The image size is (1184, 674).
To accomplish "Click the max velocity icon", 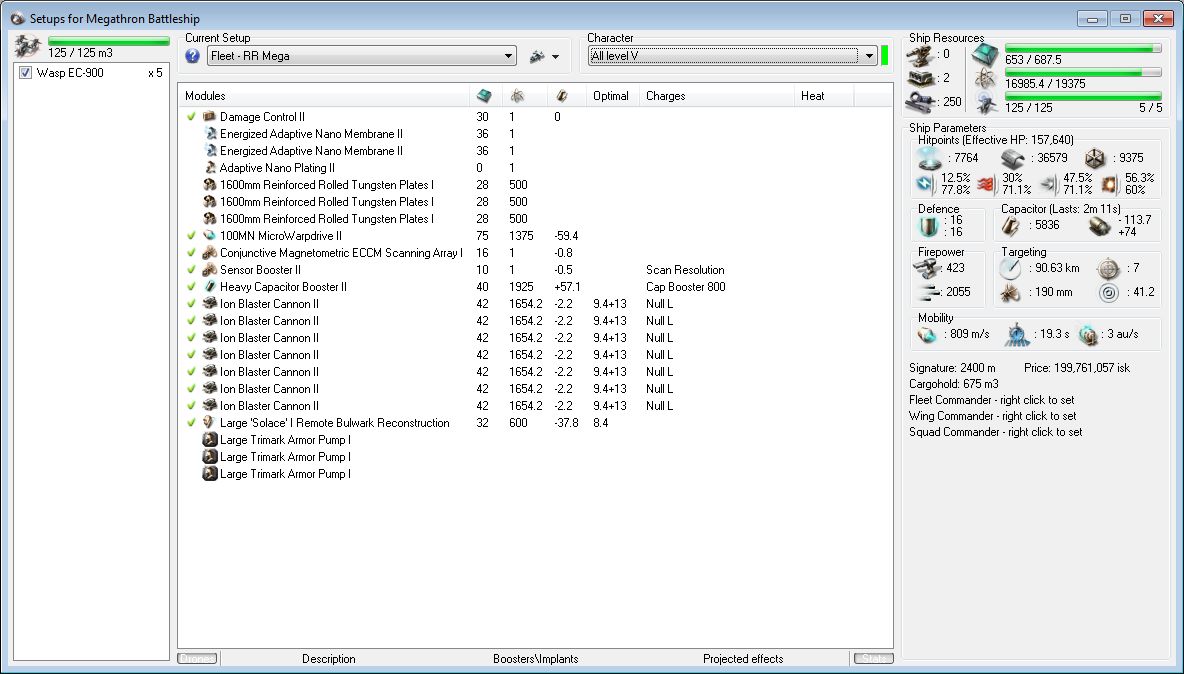I will tap(927, 334).
